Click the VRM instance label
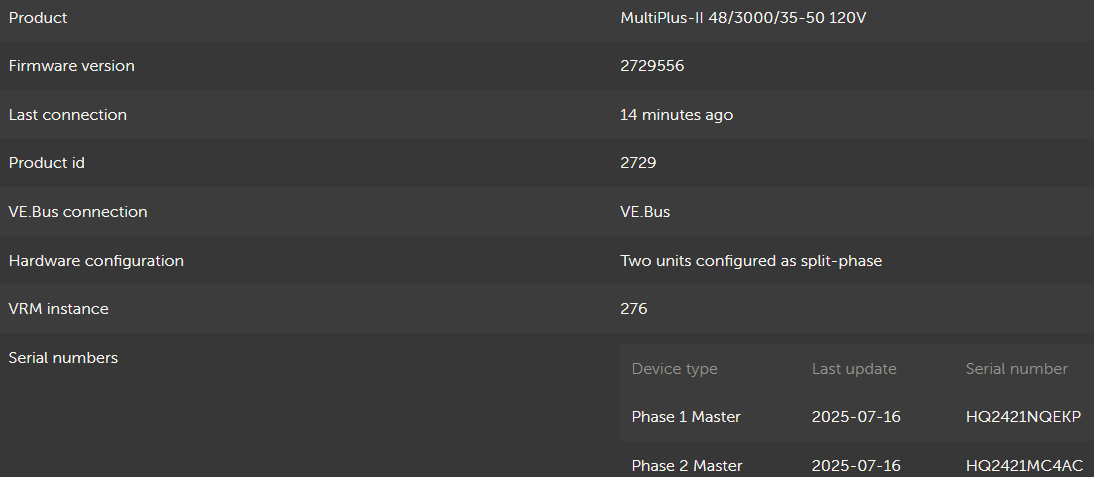This screenshot has height=477, width=1094. 58,309
